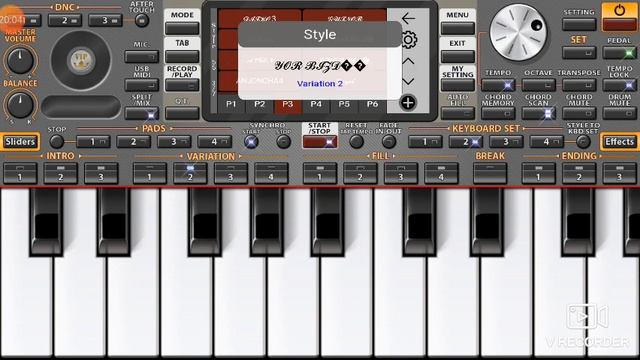The image size is (640, 360).
Task: Toggle DRUM MUTE button
Action: (620, 113)
